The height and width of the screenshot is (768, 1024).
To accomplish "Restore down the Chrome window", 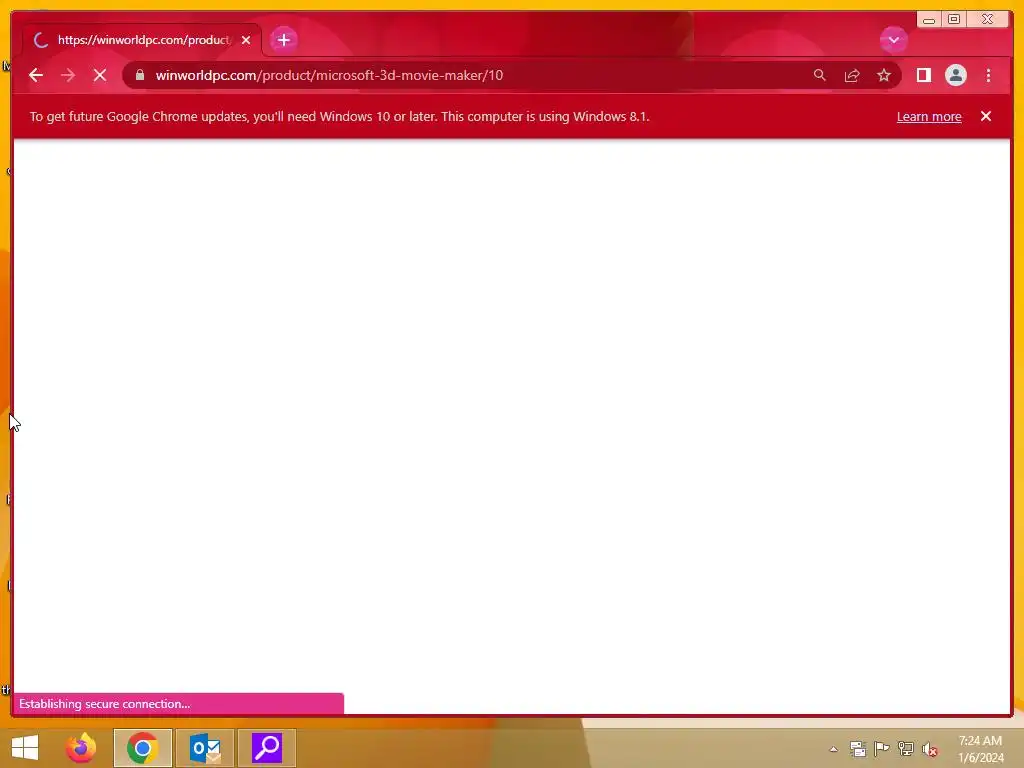I will pos(953,20).
